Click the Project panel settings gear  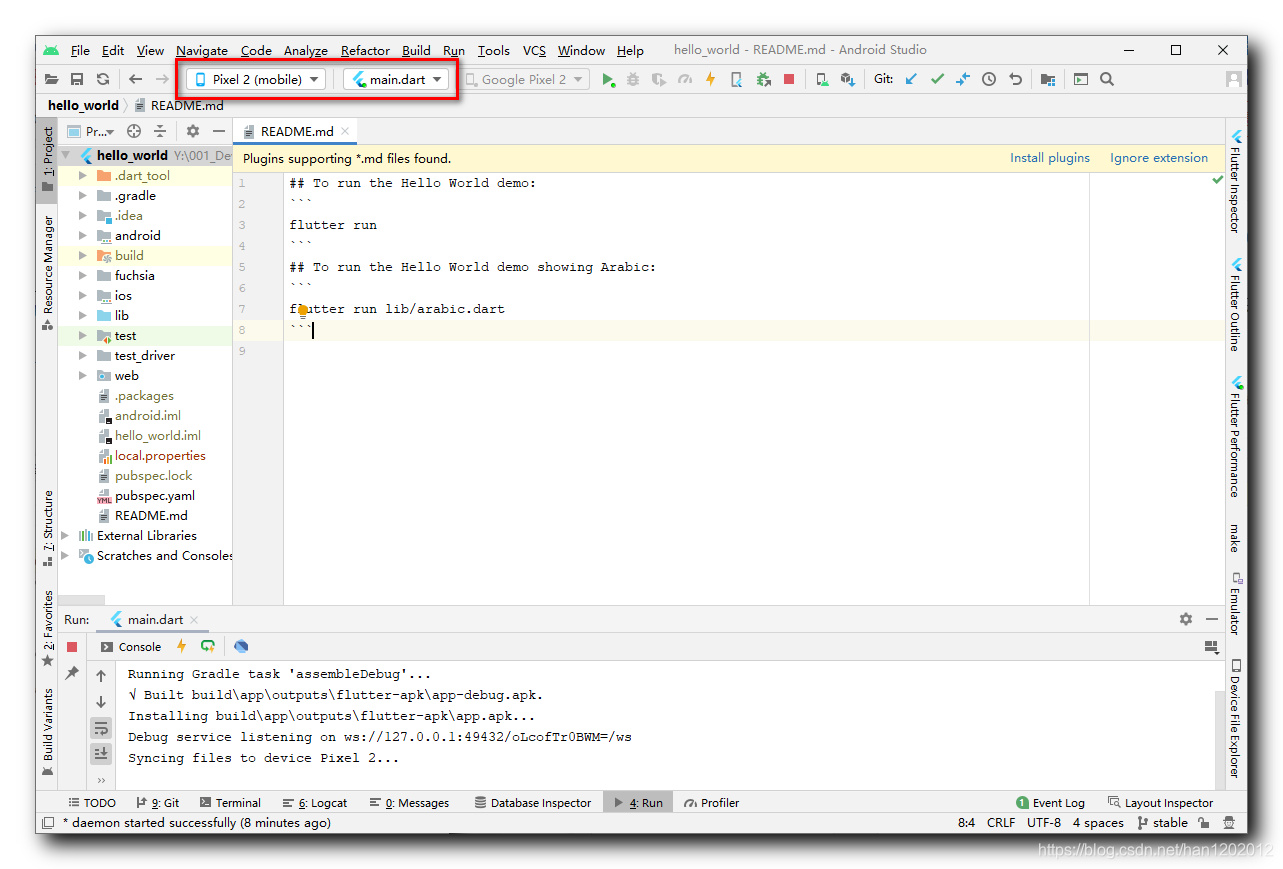click(193, 131)
